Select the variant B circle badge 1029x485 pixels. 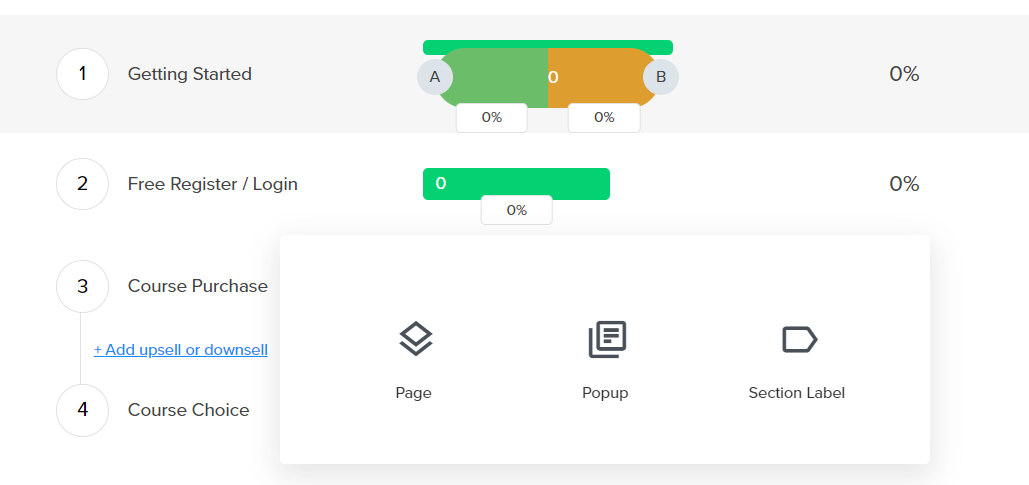(x=660, y=77)
